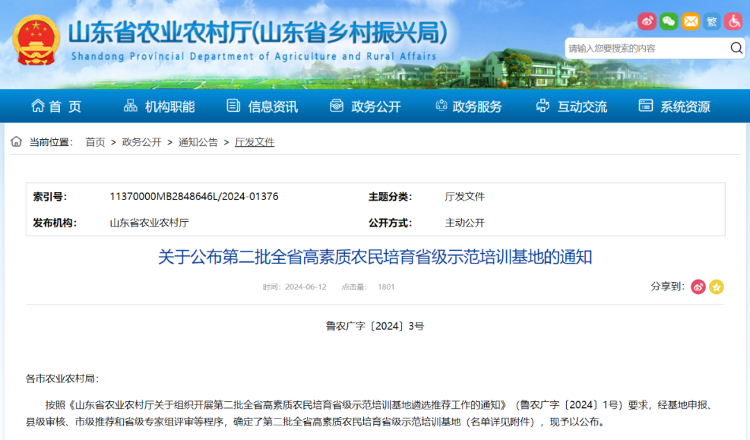The height and width of the screenshot is (440, 750).
Task: Click the magnifier search icon
Action: (735, 48)
